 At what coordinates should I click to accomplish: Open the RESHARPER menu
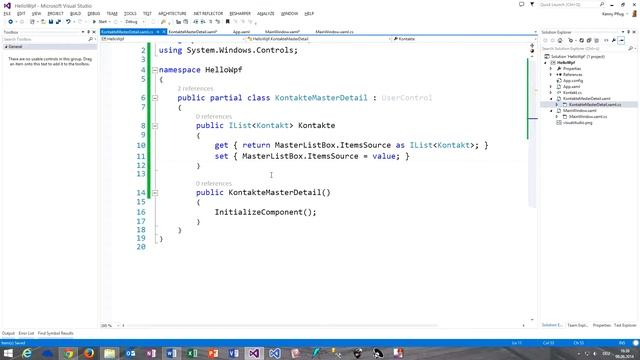pos(240,13)
